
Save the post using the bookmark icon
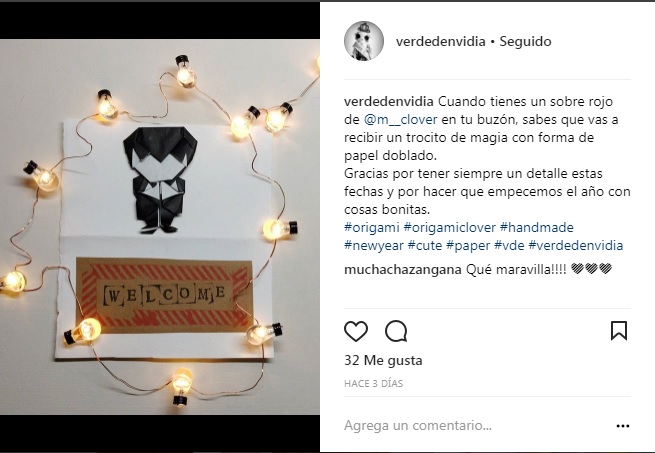click(x=619, y=331)
